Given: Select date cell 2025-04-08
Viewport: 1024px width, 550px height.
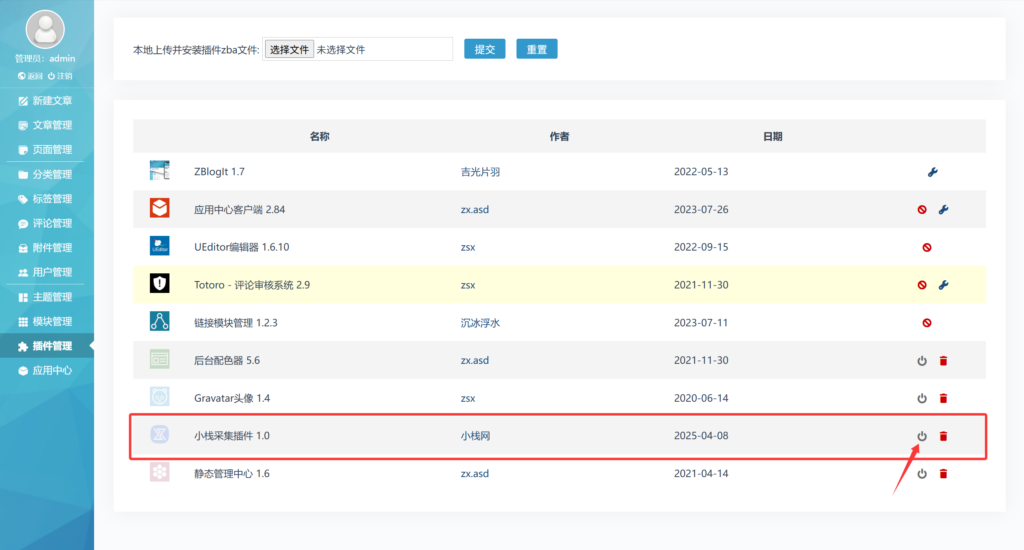Looking at the screenshot, I should click(701, 436).
